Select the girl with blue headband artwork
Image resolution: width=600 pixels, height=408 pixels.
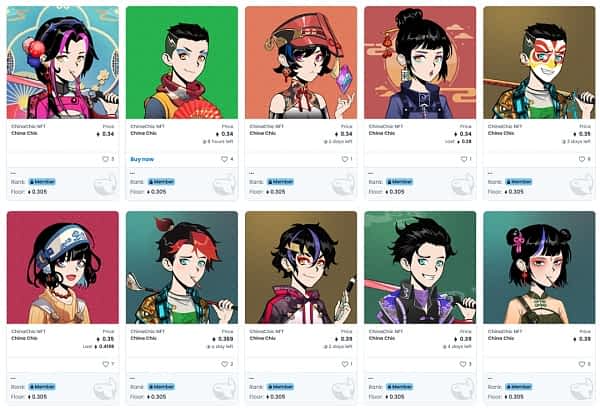pyautogui.click(x=63, y=268)
